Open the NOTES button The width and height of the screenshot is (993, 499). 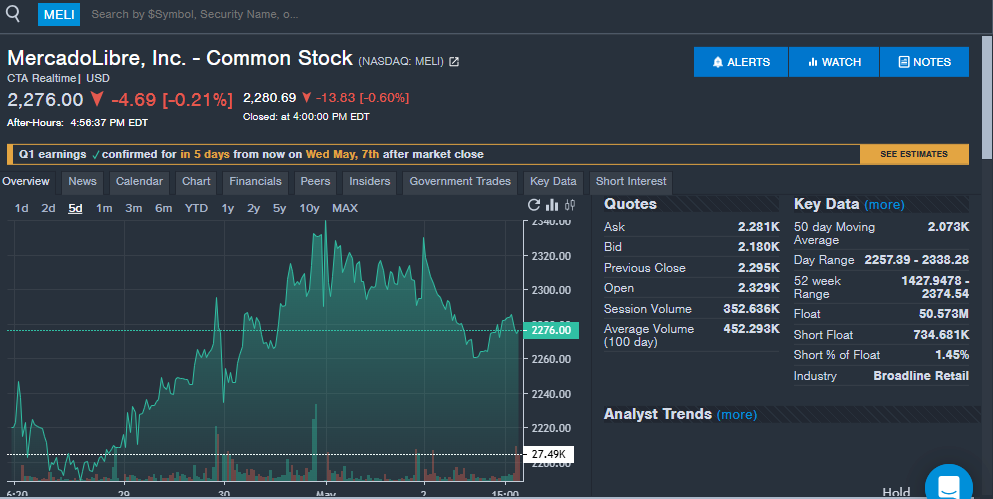point(925,62)
